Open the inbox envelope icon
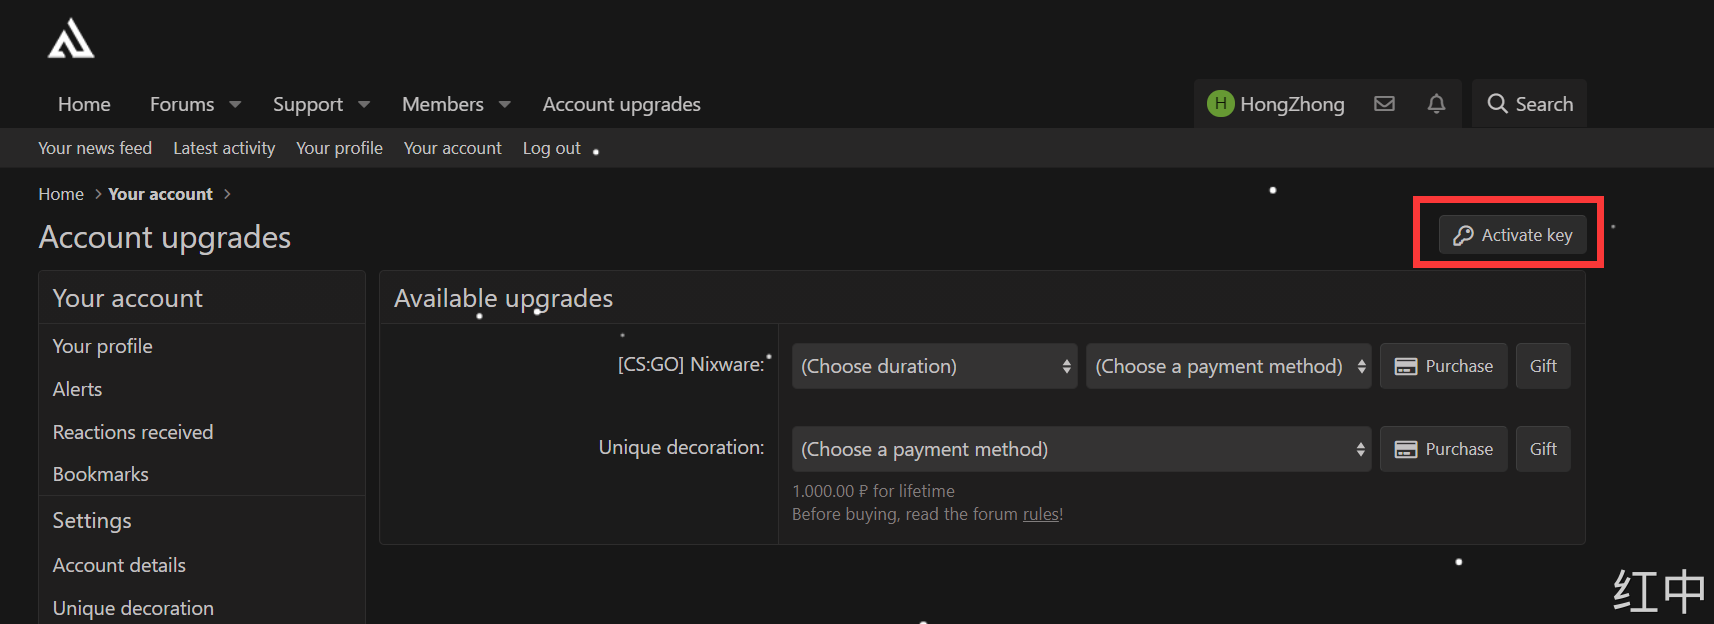1714x624 pixels. [1384, 104]
